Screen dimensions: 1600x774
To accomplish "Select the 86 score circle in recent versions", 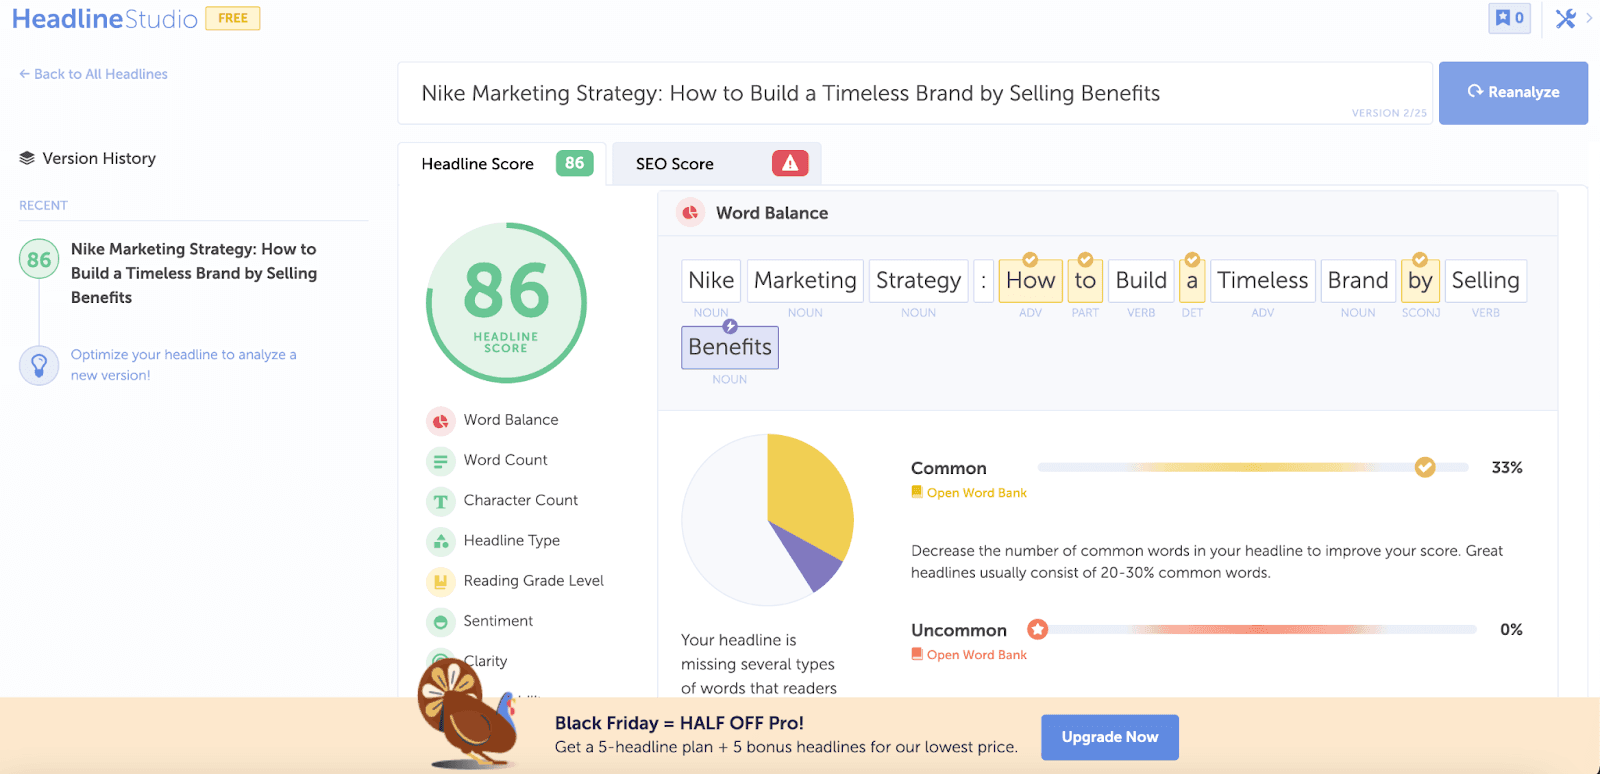I will [x=39, y=260].
